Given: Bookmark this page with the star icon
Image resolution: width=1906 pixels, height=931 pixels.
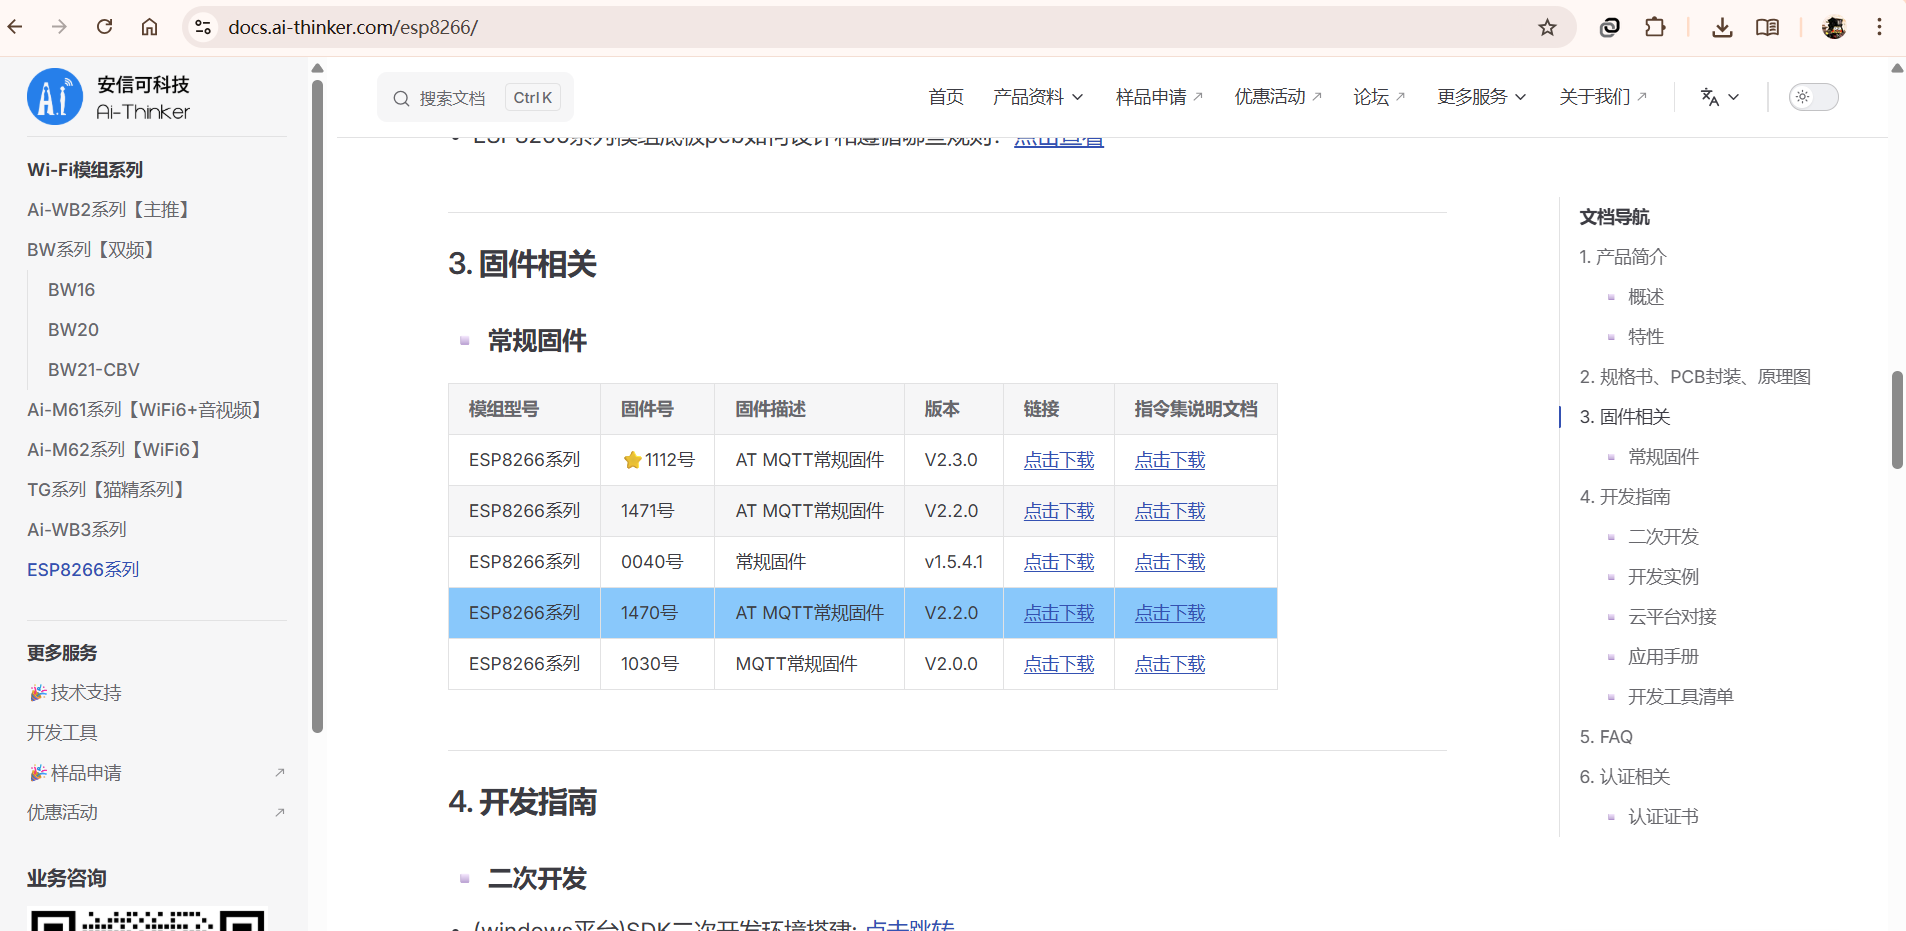Looking at the screenshot, I should tap(1547, 27).
